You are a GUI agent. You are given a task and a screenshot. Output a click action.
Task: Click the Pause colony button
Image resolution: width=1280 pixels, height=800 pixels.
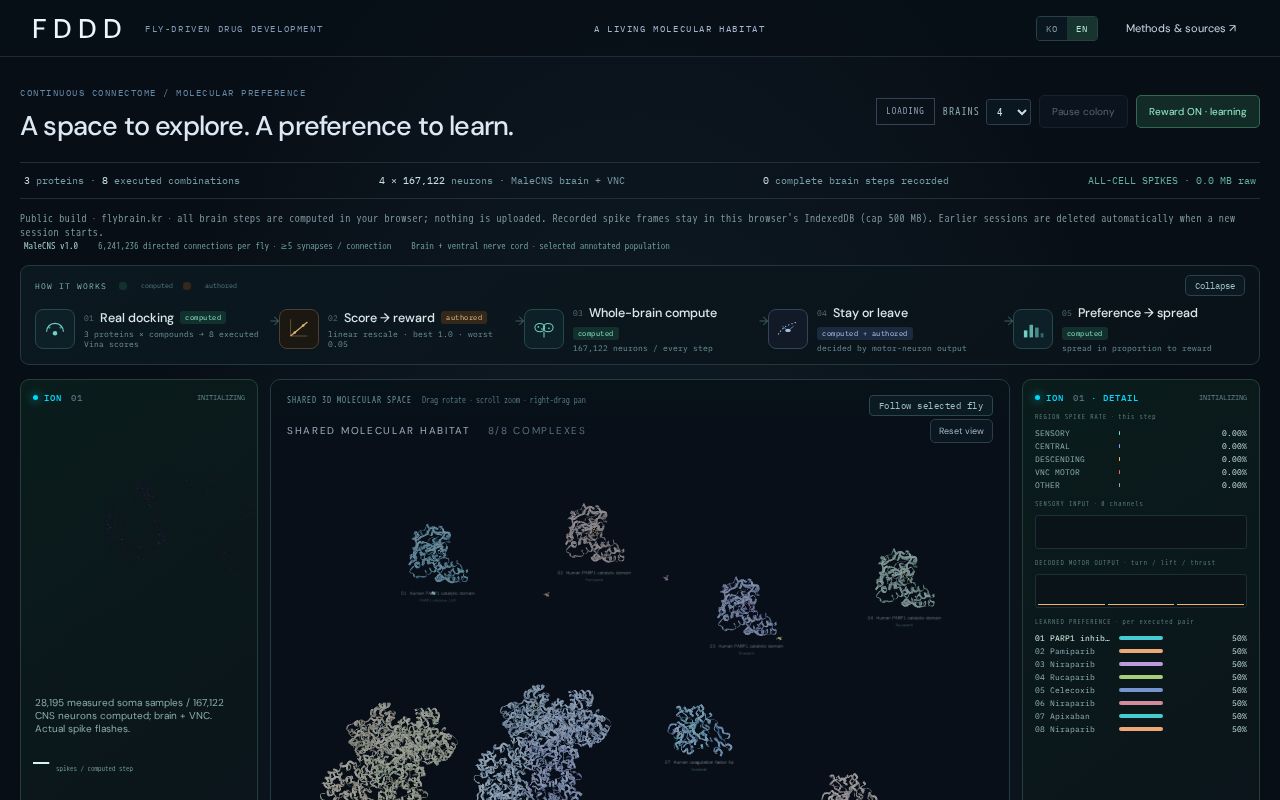tap(1083, 111)
